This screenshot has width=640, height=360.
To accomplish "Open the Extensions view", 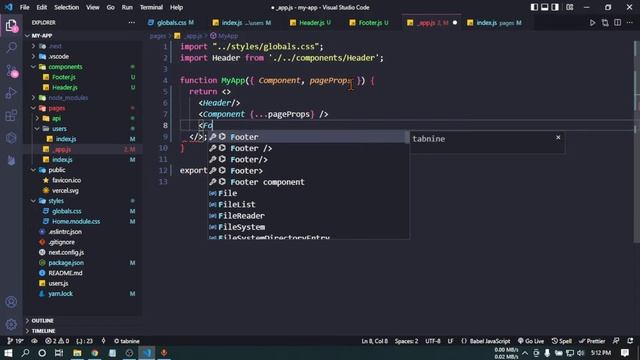I will click(11, 116).
